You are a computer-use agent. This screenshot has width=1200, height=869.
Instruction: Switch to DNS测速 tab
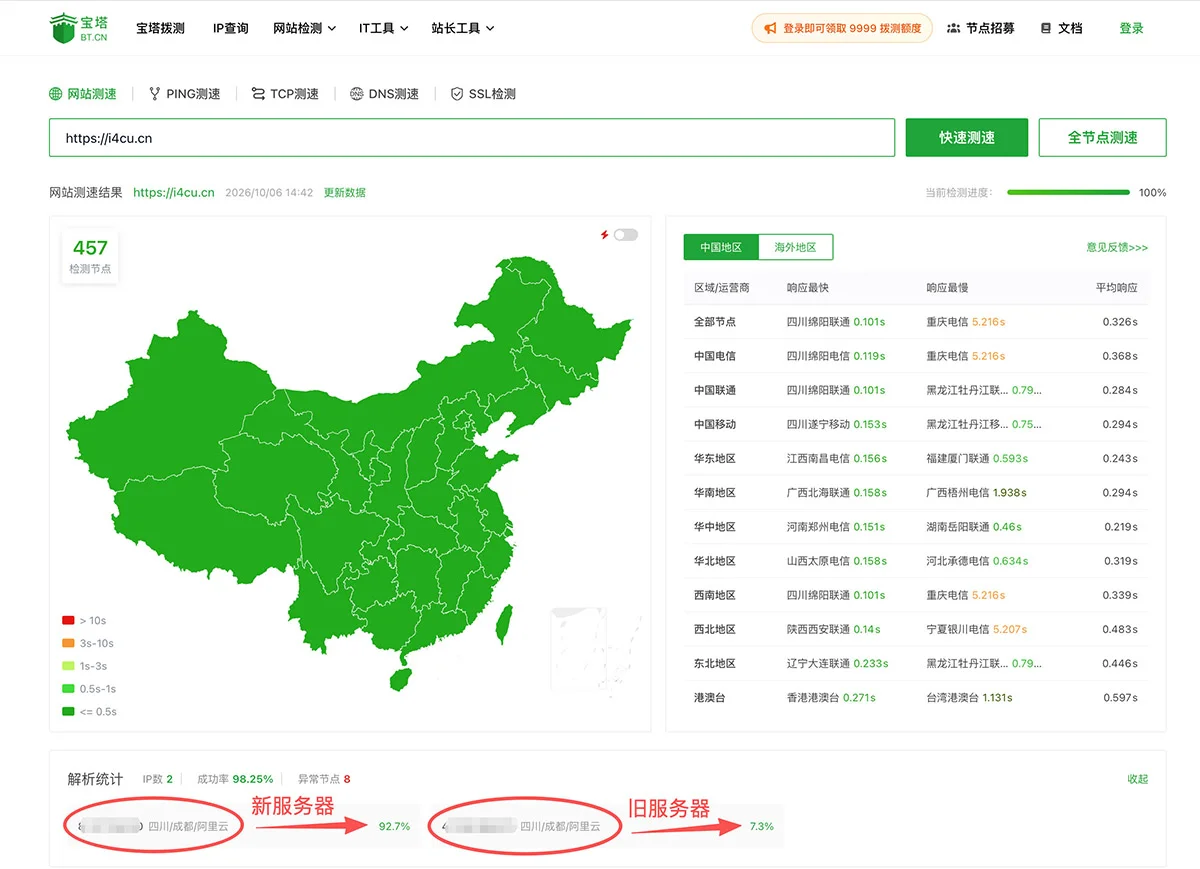point(384,94)
